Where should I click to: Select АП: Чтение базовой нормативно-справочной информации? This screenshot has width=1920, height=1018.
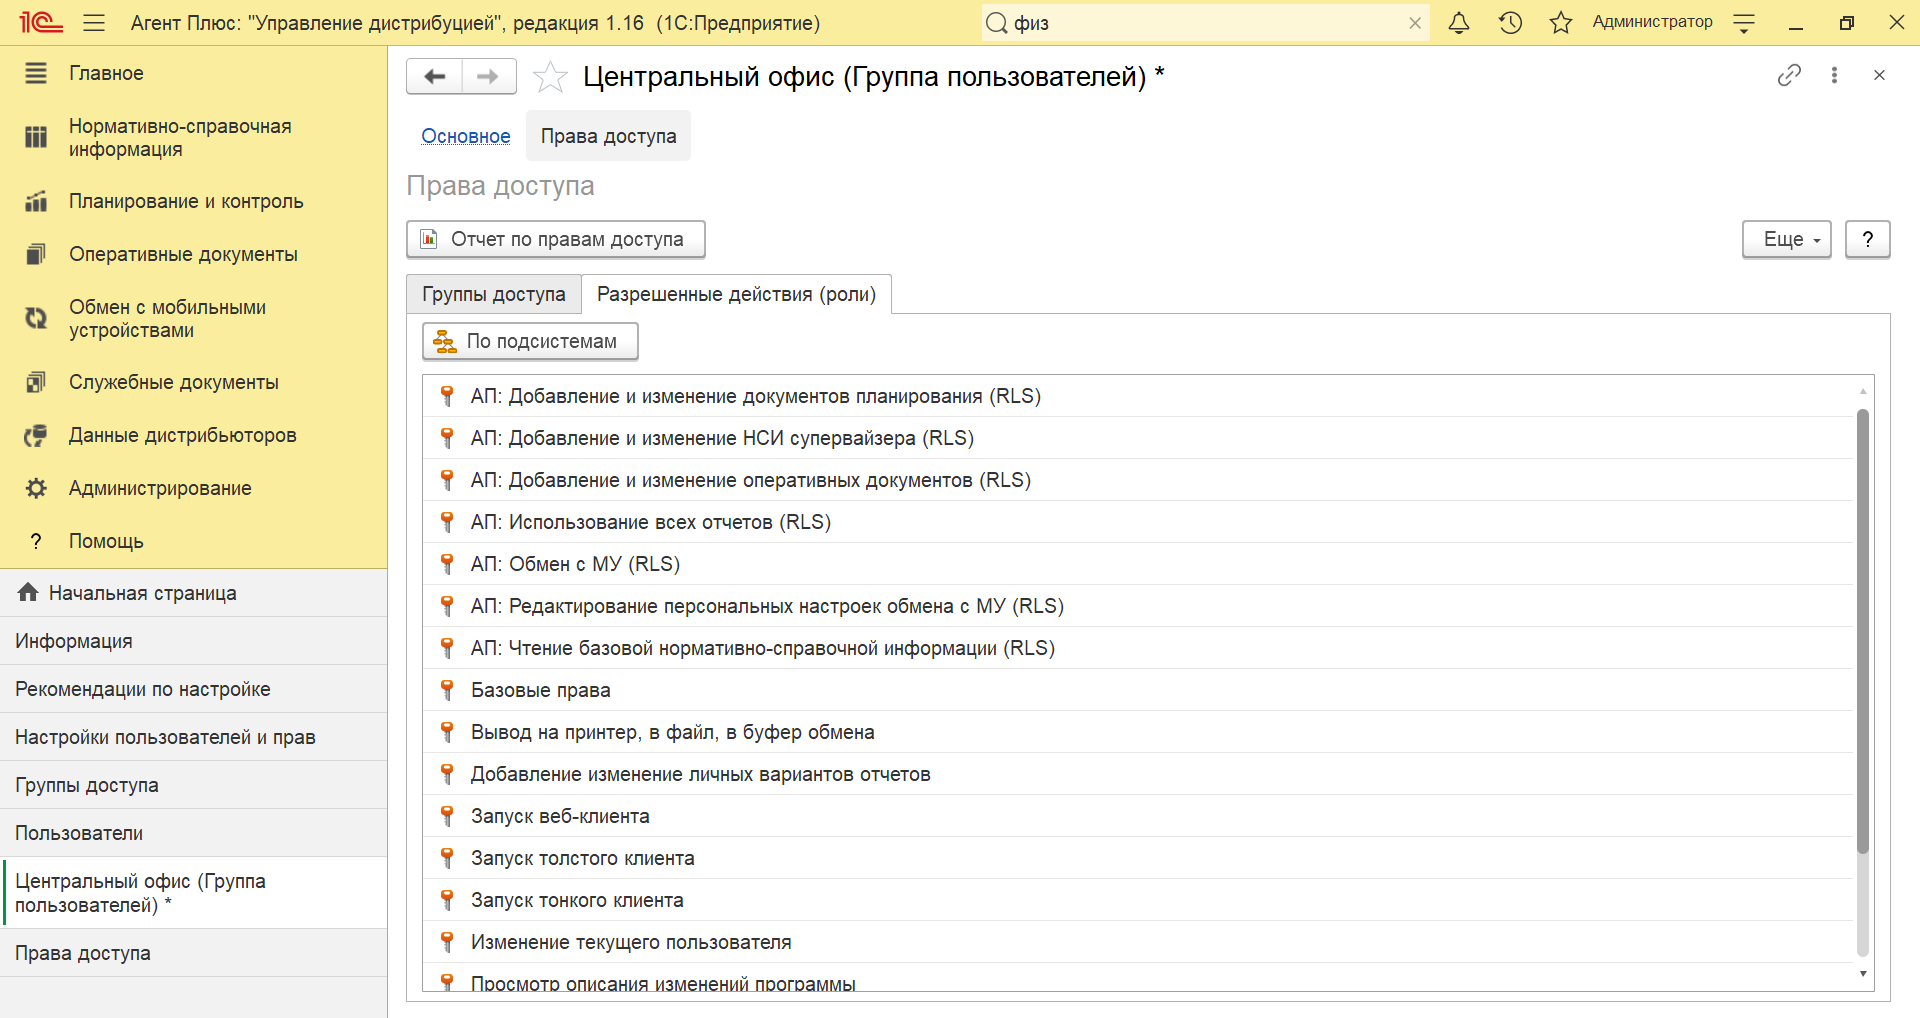pyautogui.click(x=1138, y=648)
